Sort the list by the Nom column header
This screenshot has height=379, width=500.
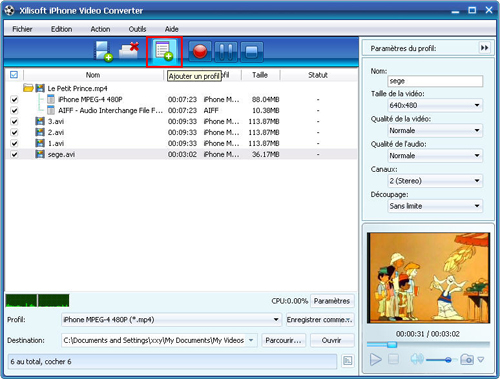coord(93,75)
